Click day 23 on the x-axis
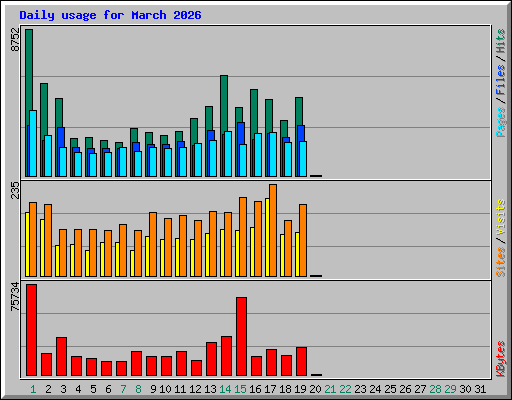The image size is (512, 400). point(360,389)
